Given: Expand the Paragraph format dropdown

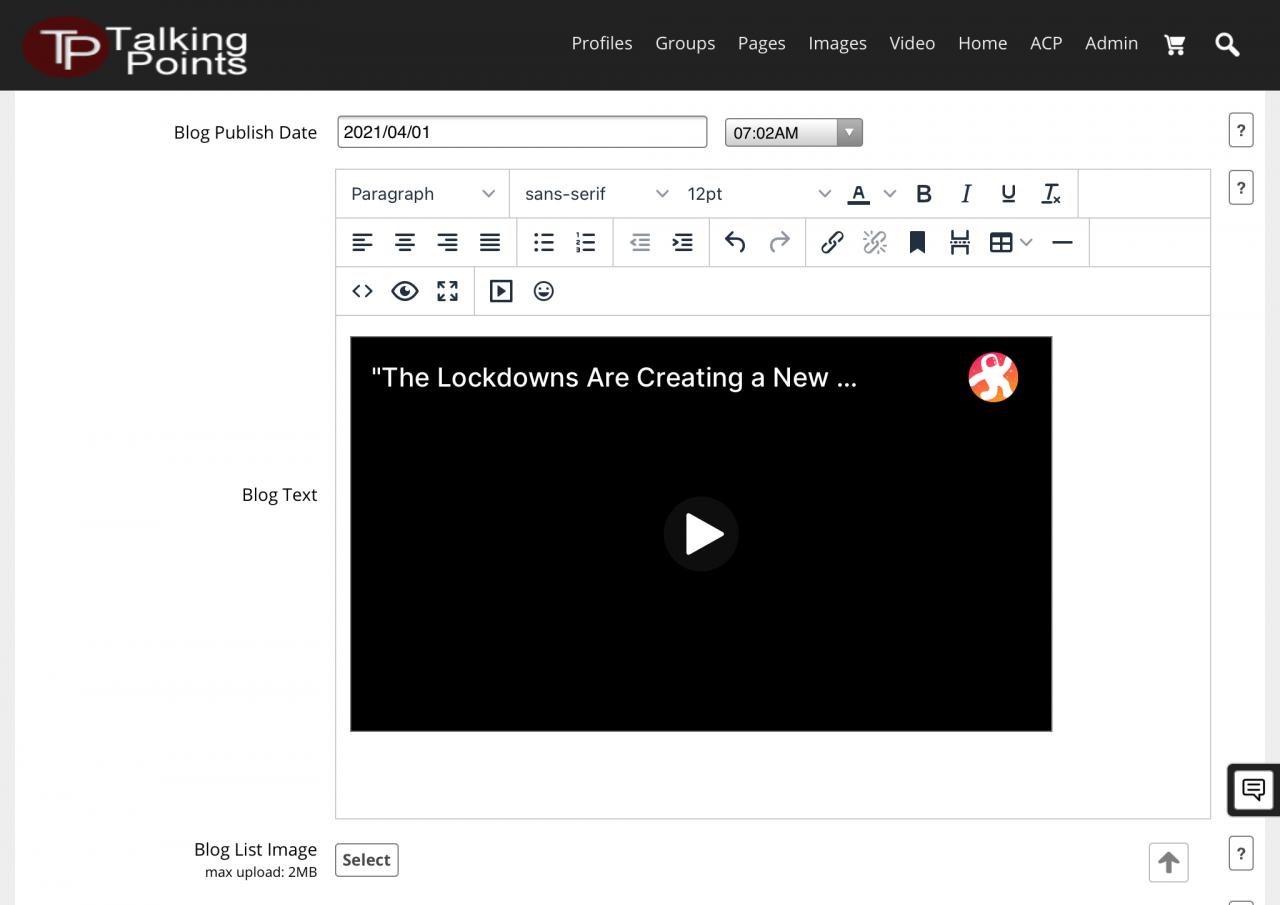Looking at the screenshot, I should click(x=422, y=194).
